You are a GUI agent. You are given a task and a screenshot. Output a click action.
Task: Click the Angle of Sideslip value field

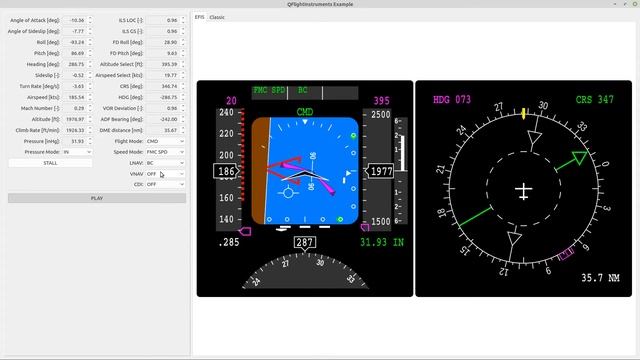(77, 31)
